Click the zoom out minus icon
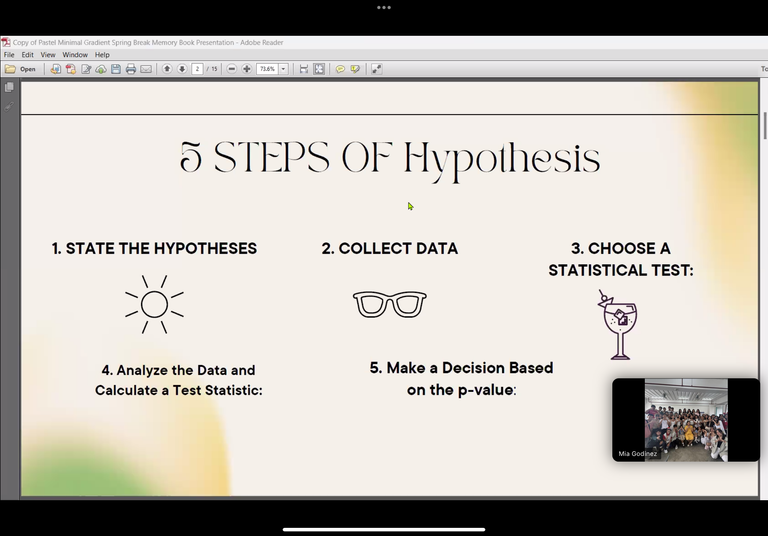The image size is (768, 536). click(x=232, y=69)
